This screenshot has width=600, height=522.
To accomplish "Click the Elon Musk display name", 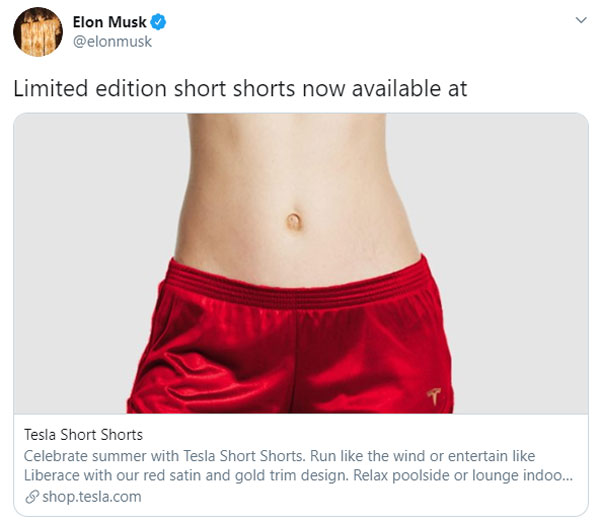I will coord(109,22).
